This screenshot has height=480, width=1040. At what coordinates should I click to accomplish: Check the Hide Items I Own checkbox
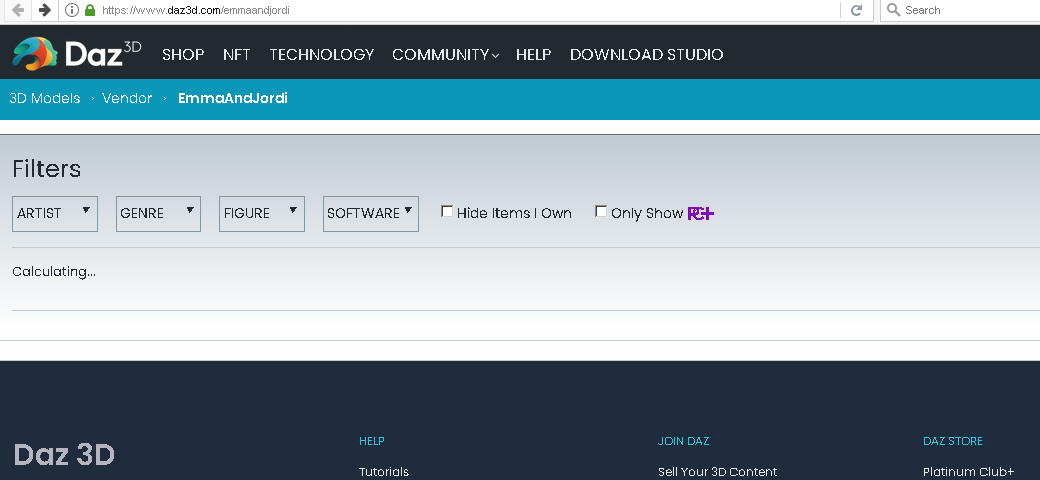click(447, 211)
